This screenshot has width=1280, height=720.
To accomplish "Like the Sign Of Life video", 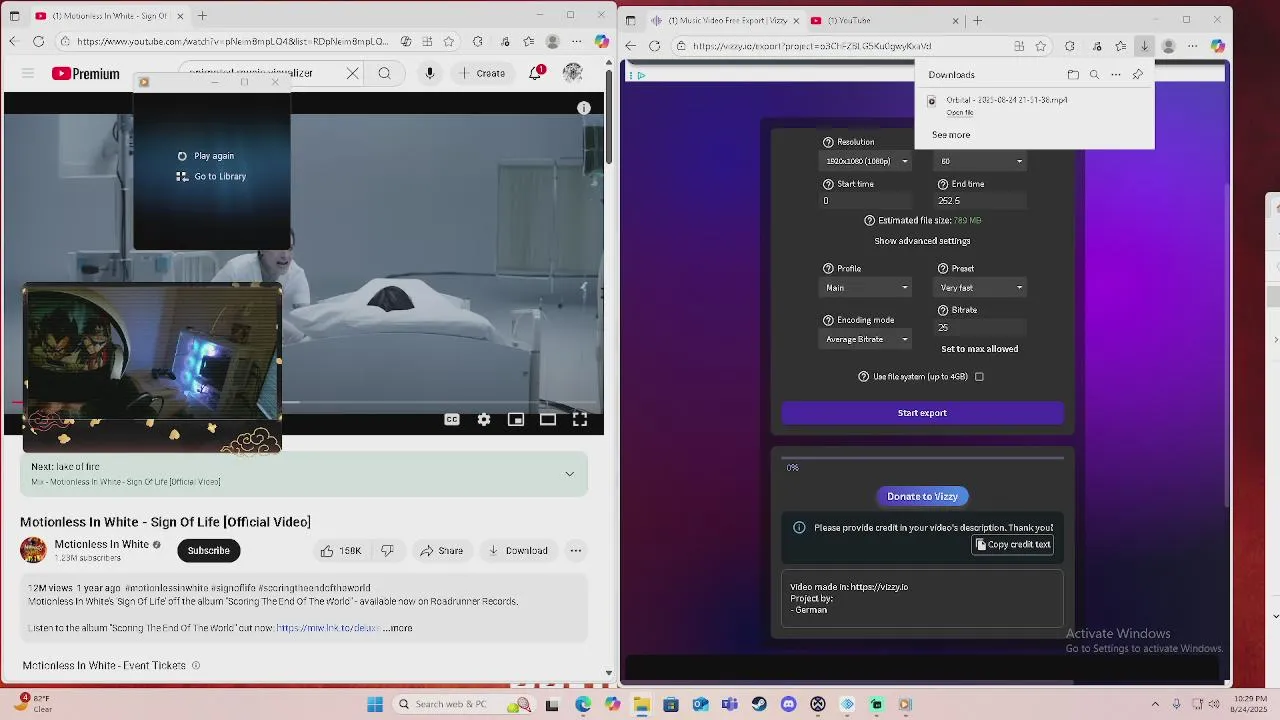I will click(x=341, y=550).
